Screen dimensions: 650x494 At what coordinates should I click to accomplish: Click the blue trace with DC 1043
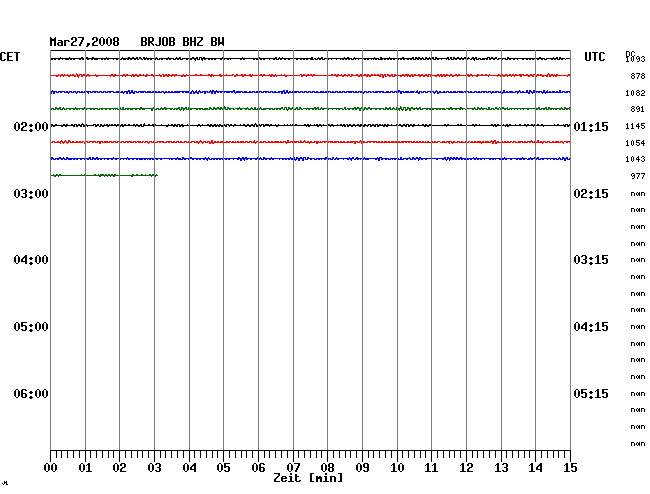[x=310, y=159]
